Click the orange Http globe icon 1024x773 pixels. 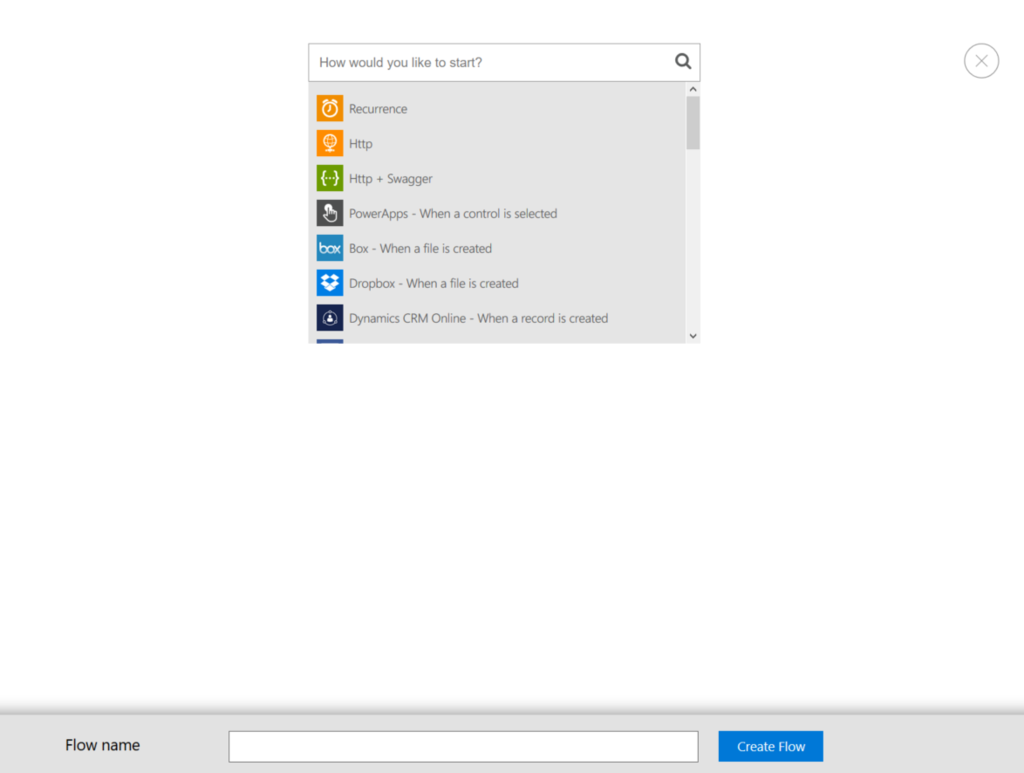click(x=330, y=143)
